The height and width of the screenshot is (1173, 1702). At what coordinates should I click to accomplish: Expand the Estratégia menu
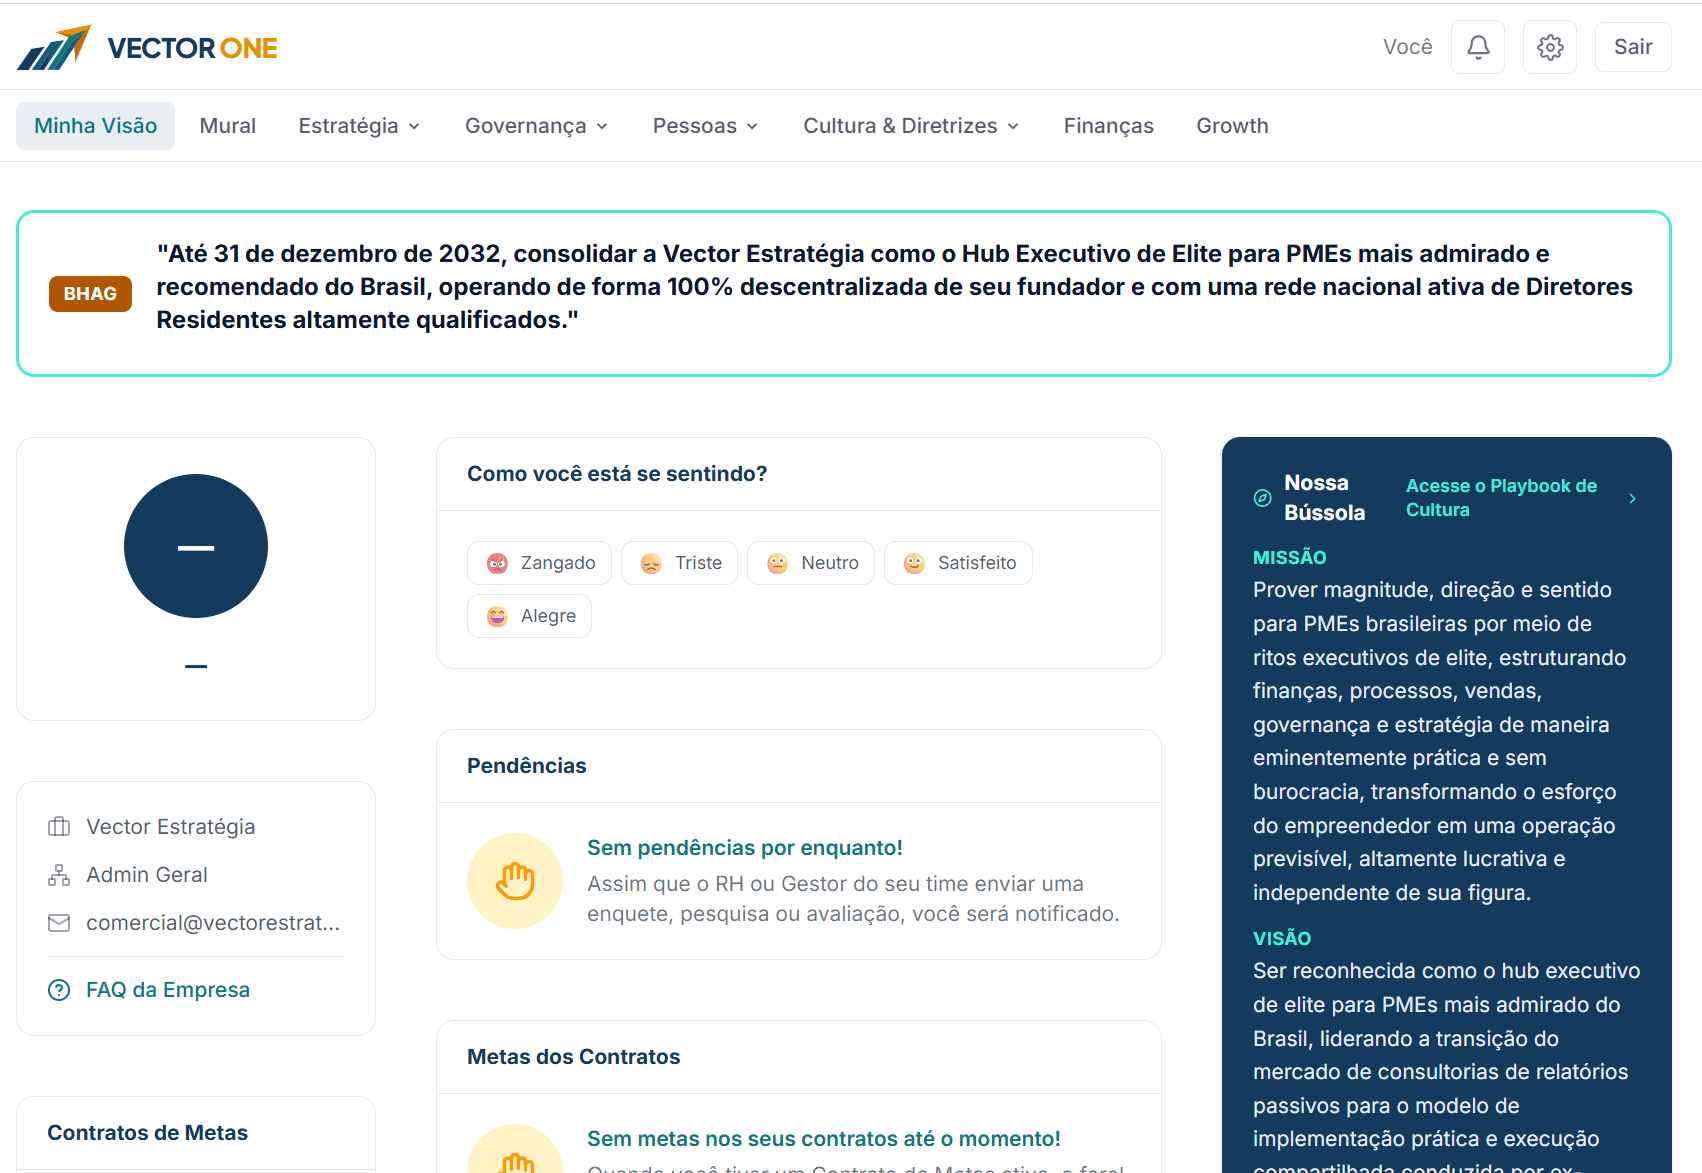pos(360,126)
